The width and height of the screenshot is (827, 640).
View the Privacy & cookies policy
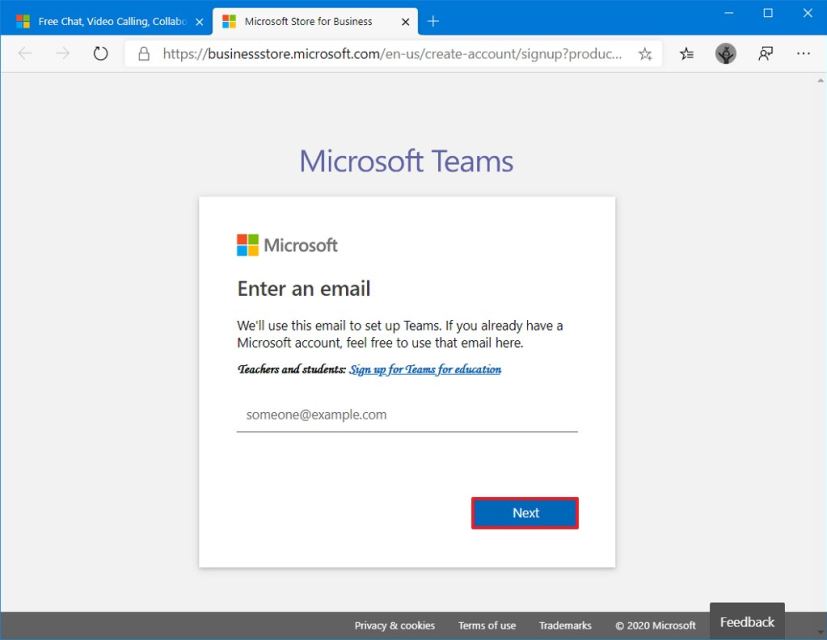click(x=394, y=625)
